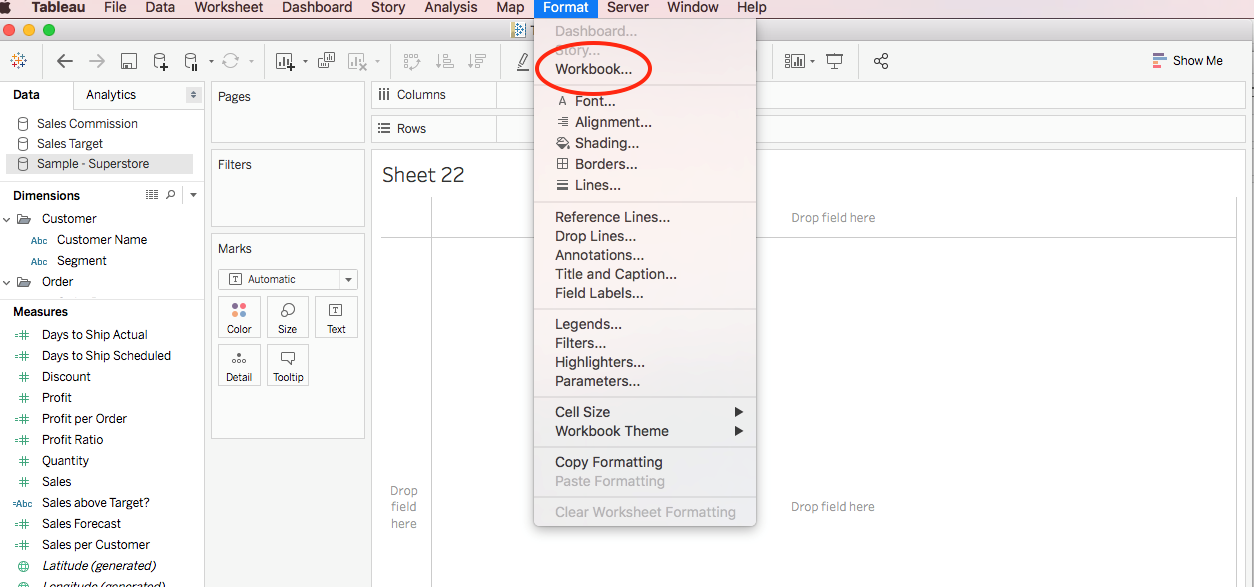Open the Color marks card
Image resolution: width=1254 pixels, height=587 pixels.
239,316
